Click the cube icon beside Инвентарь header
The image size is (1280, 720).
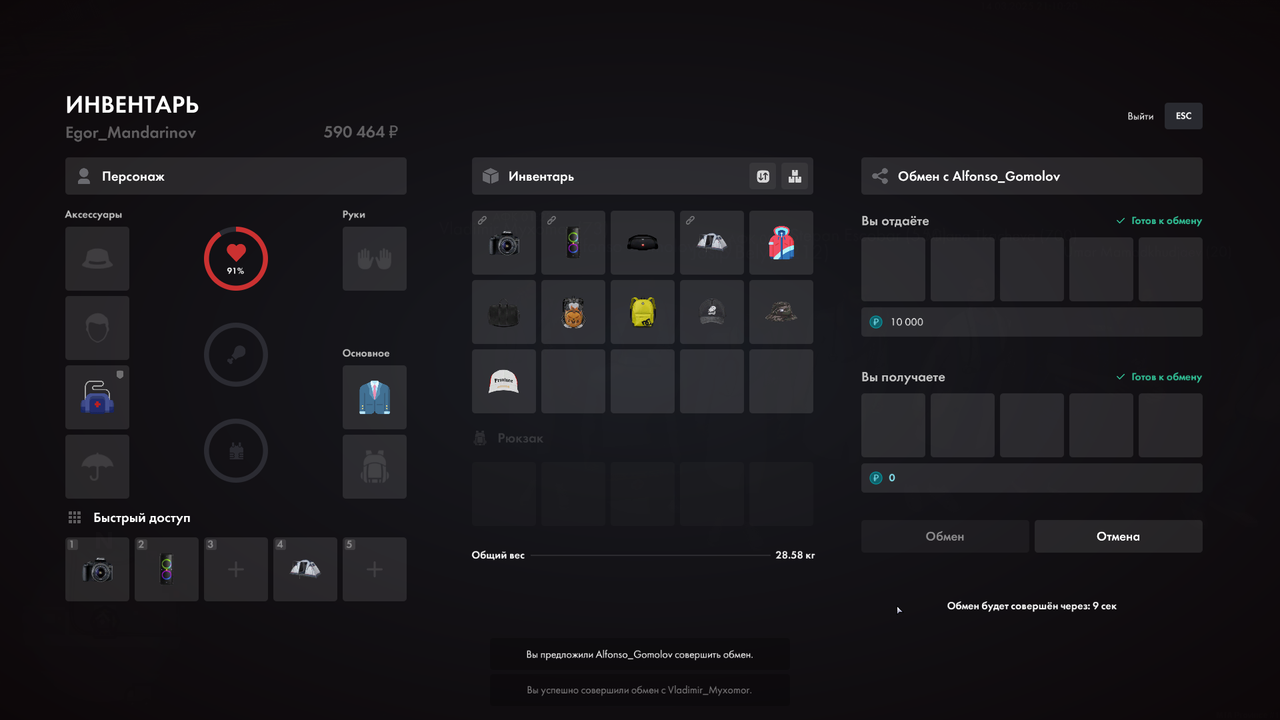coord(491,176)
